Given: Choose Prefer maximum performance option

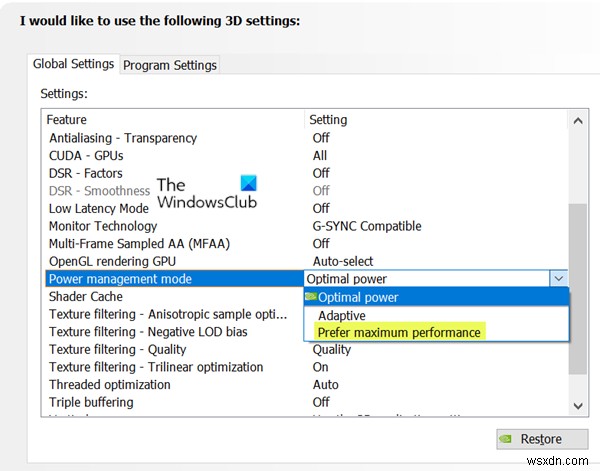Looking at the screenshot, I should tap(399, 332).
